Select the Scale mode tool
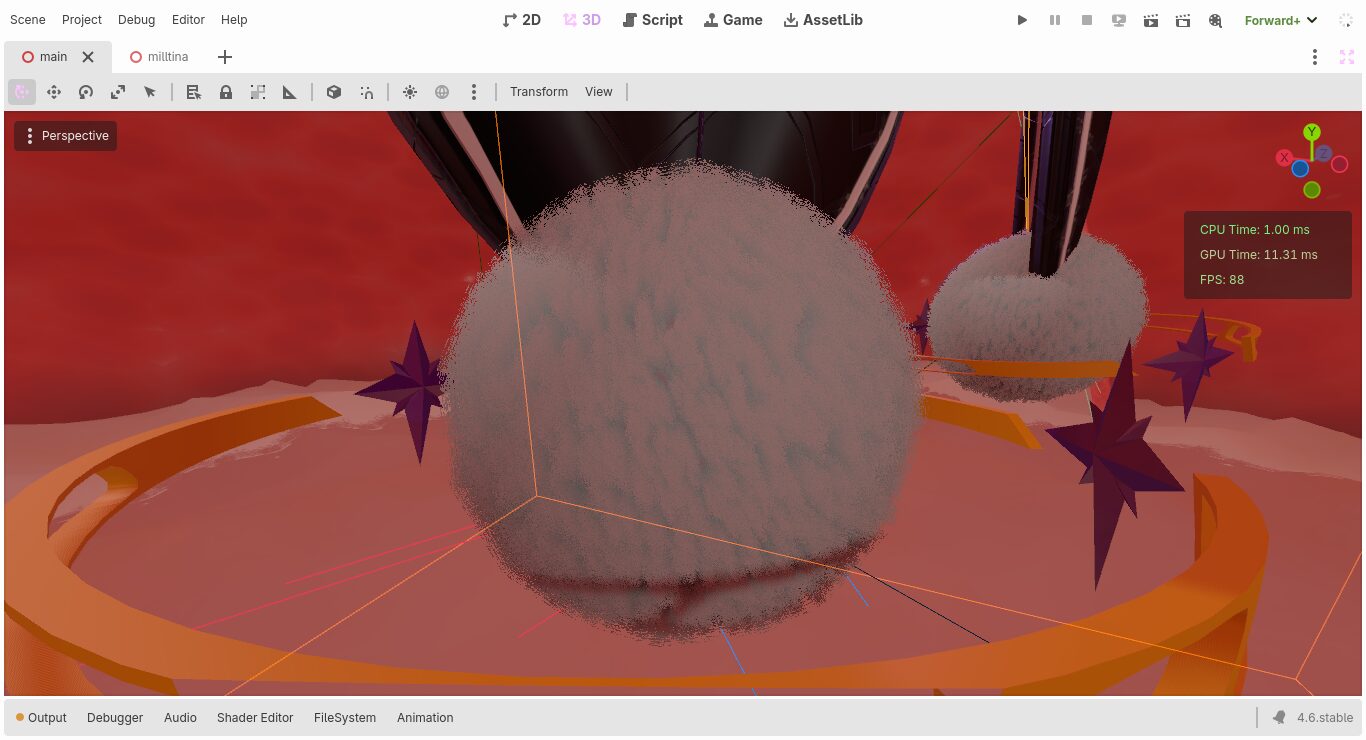This screenshot has height=740, width=1366. tap(118, 92)
